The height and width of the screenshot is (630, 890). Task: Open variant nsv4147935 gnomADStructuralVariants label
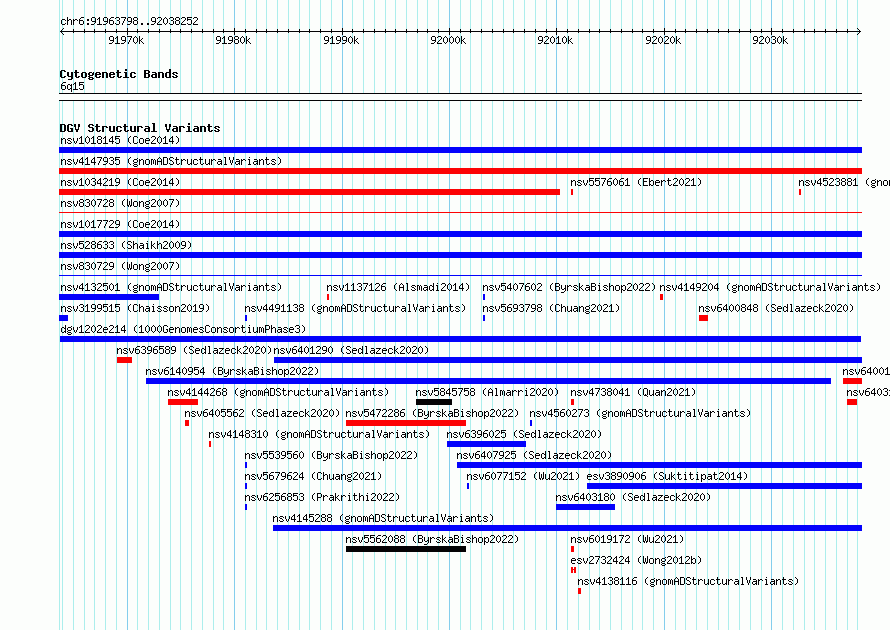(171, 161)
